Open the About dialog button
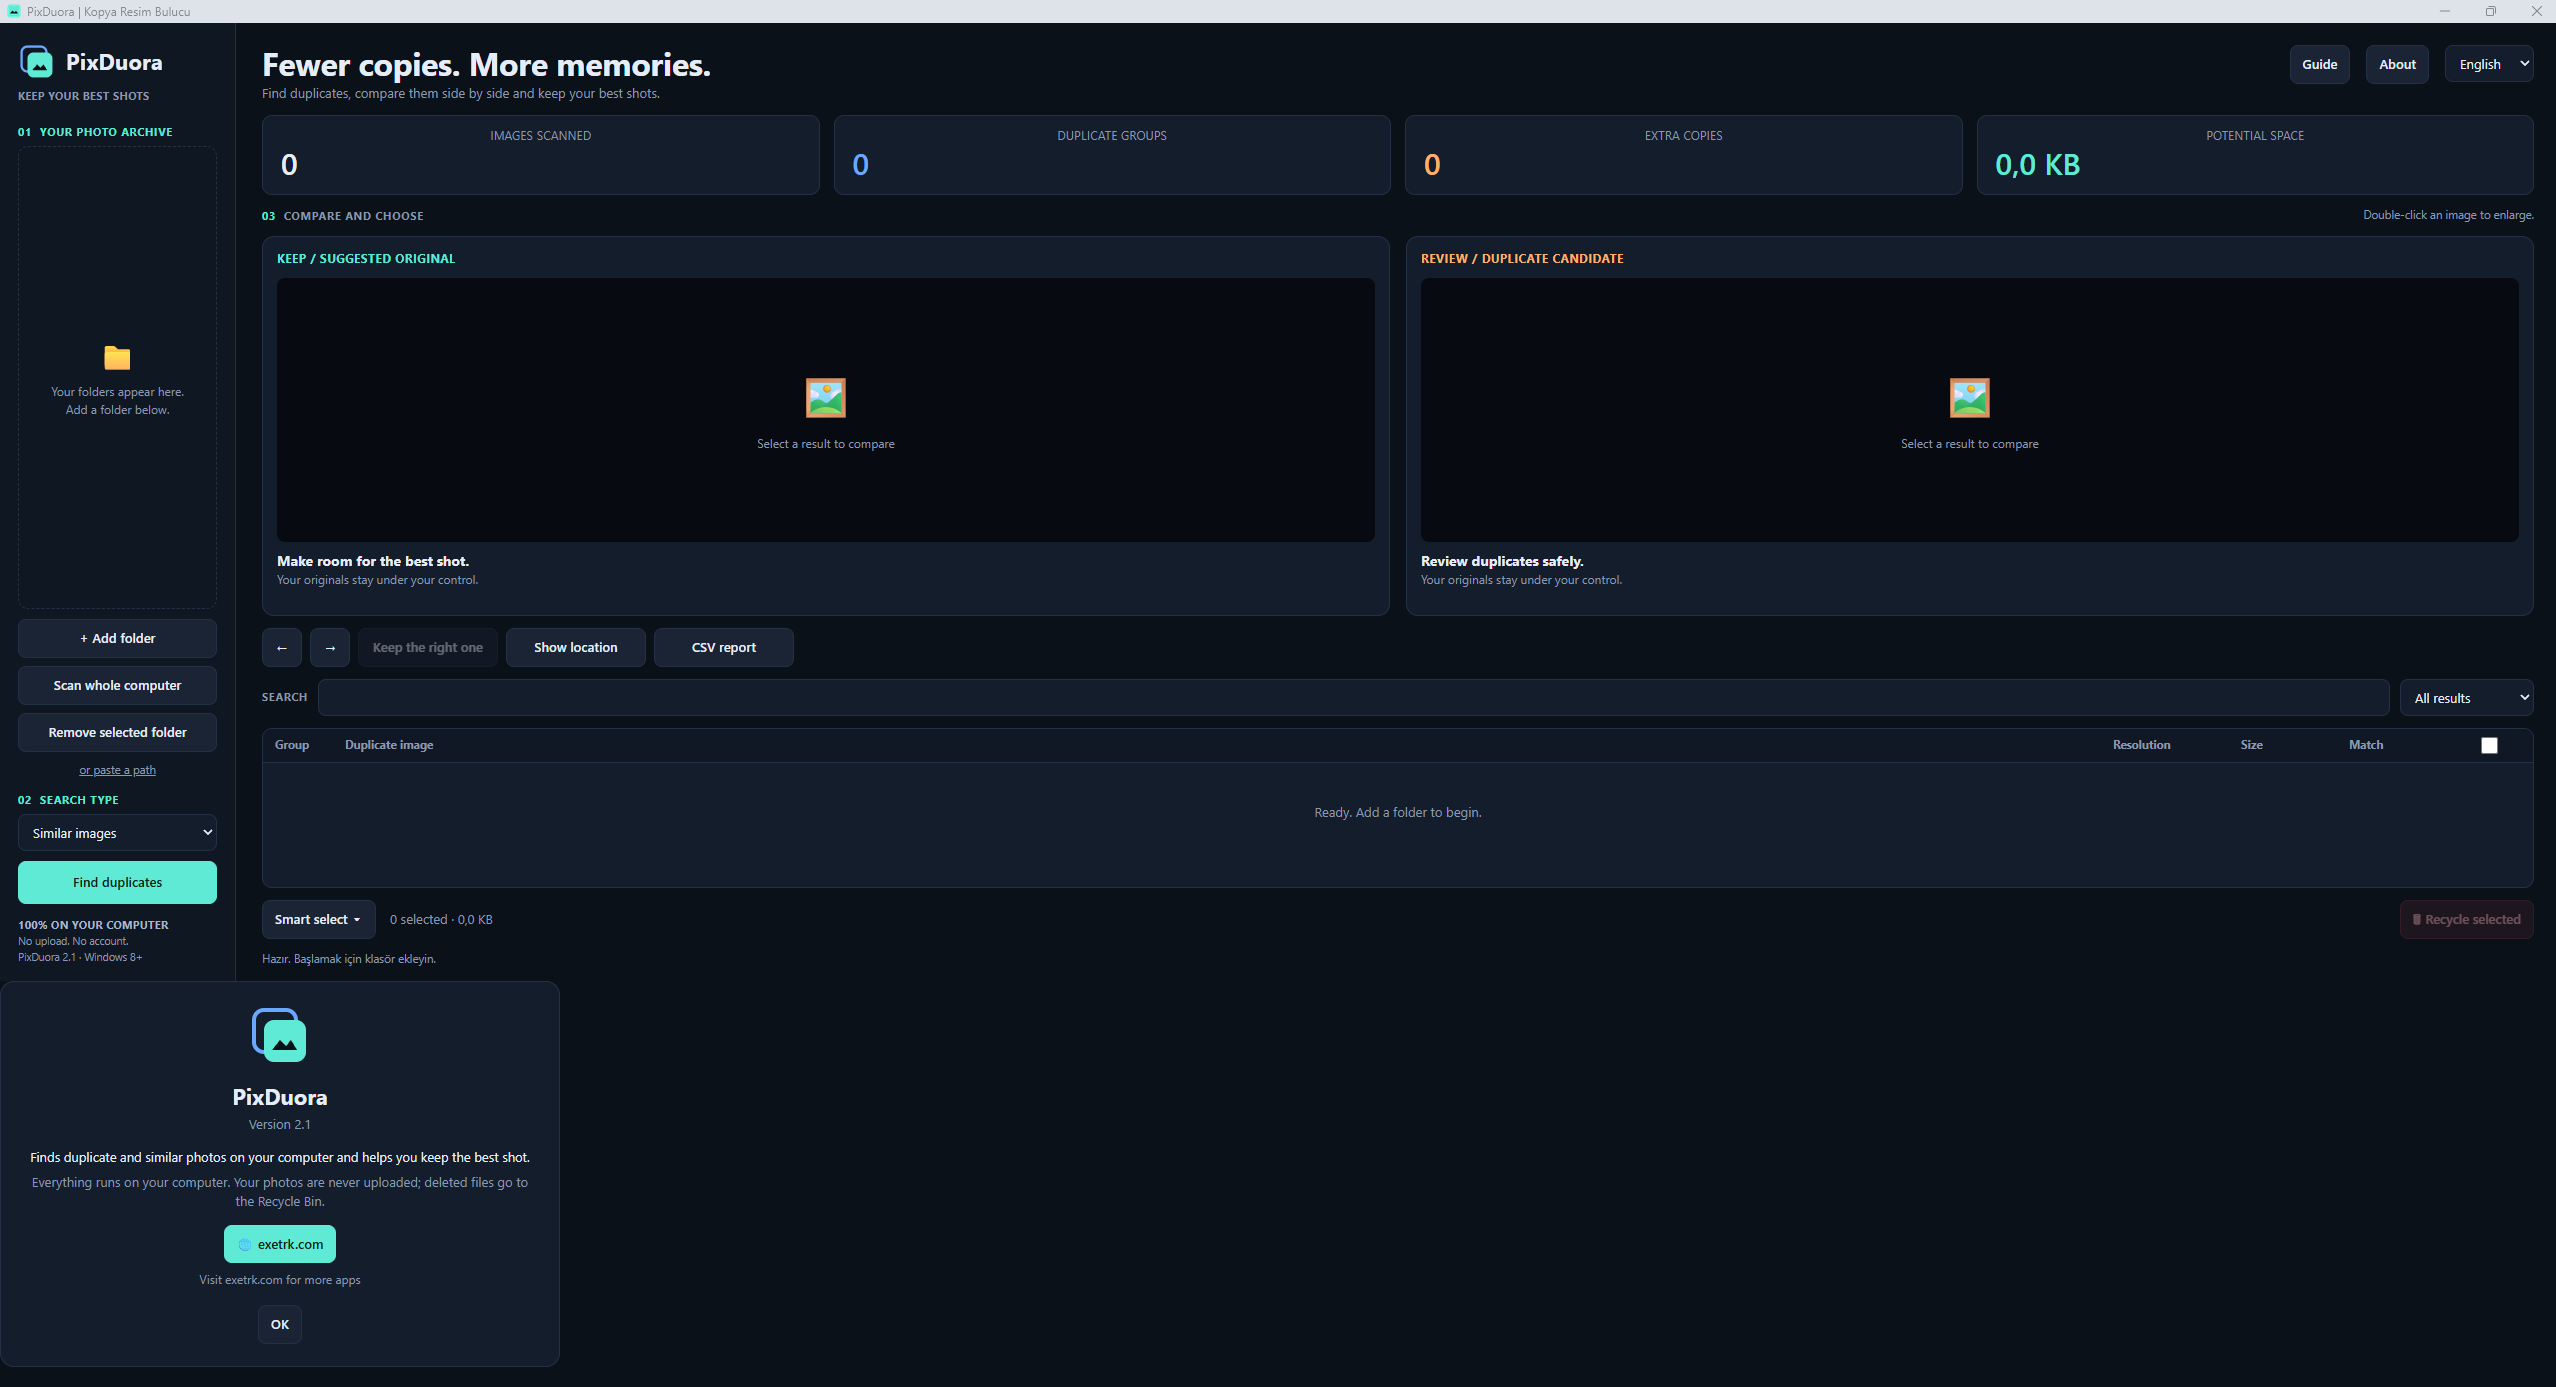 pyautogui.click(x=2397, y=64)
